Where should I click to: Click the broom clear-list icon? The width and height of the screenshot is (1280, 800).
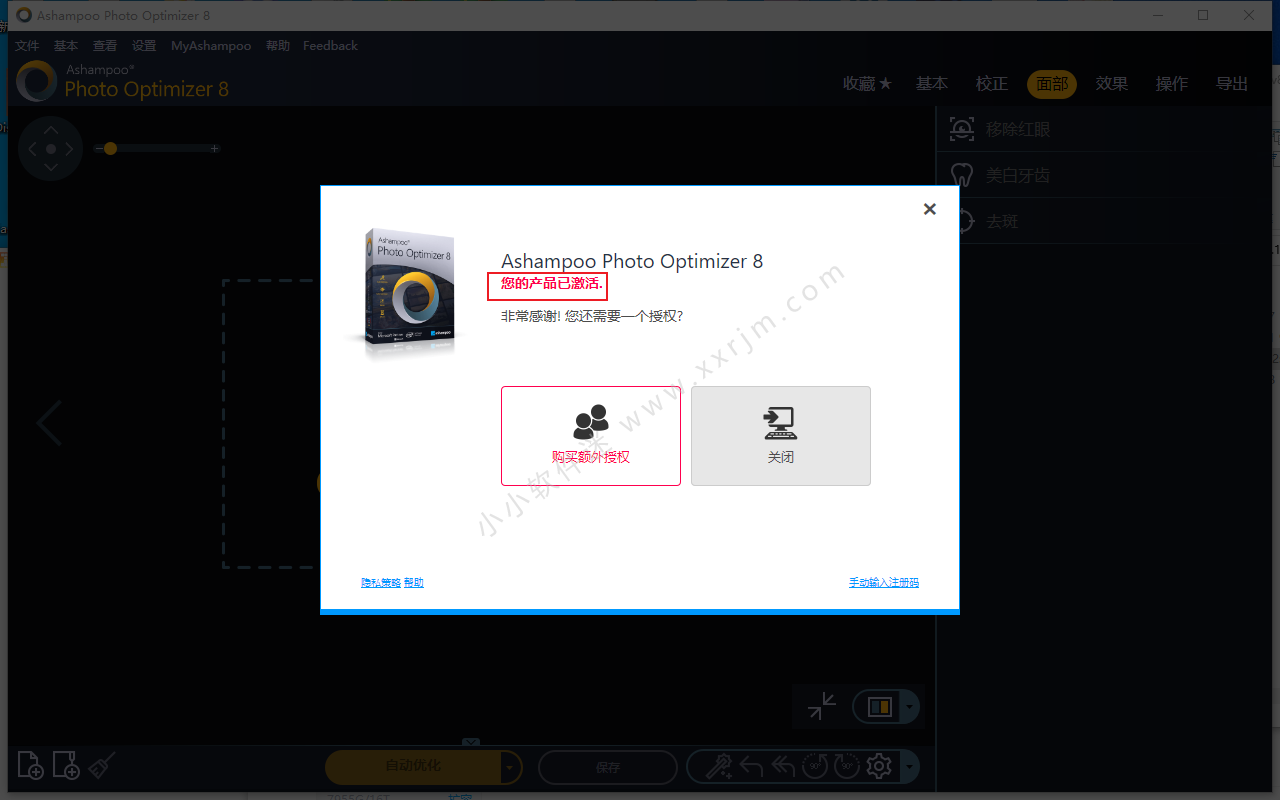[101, 765]
